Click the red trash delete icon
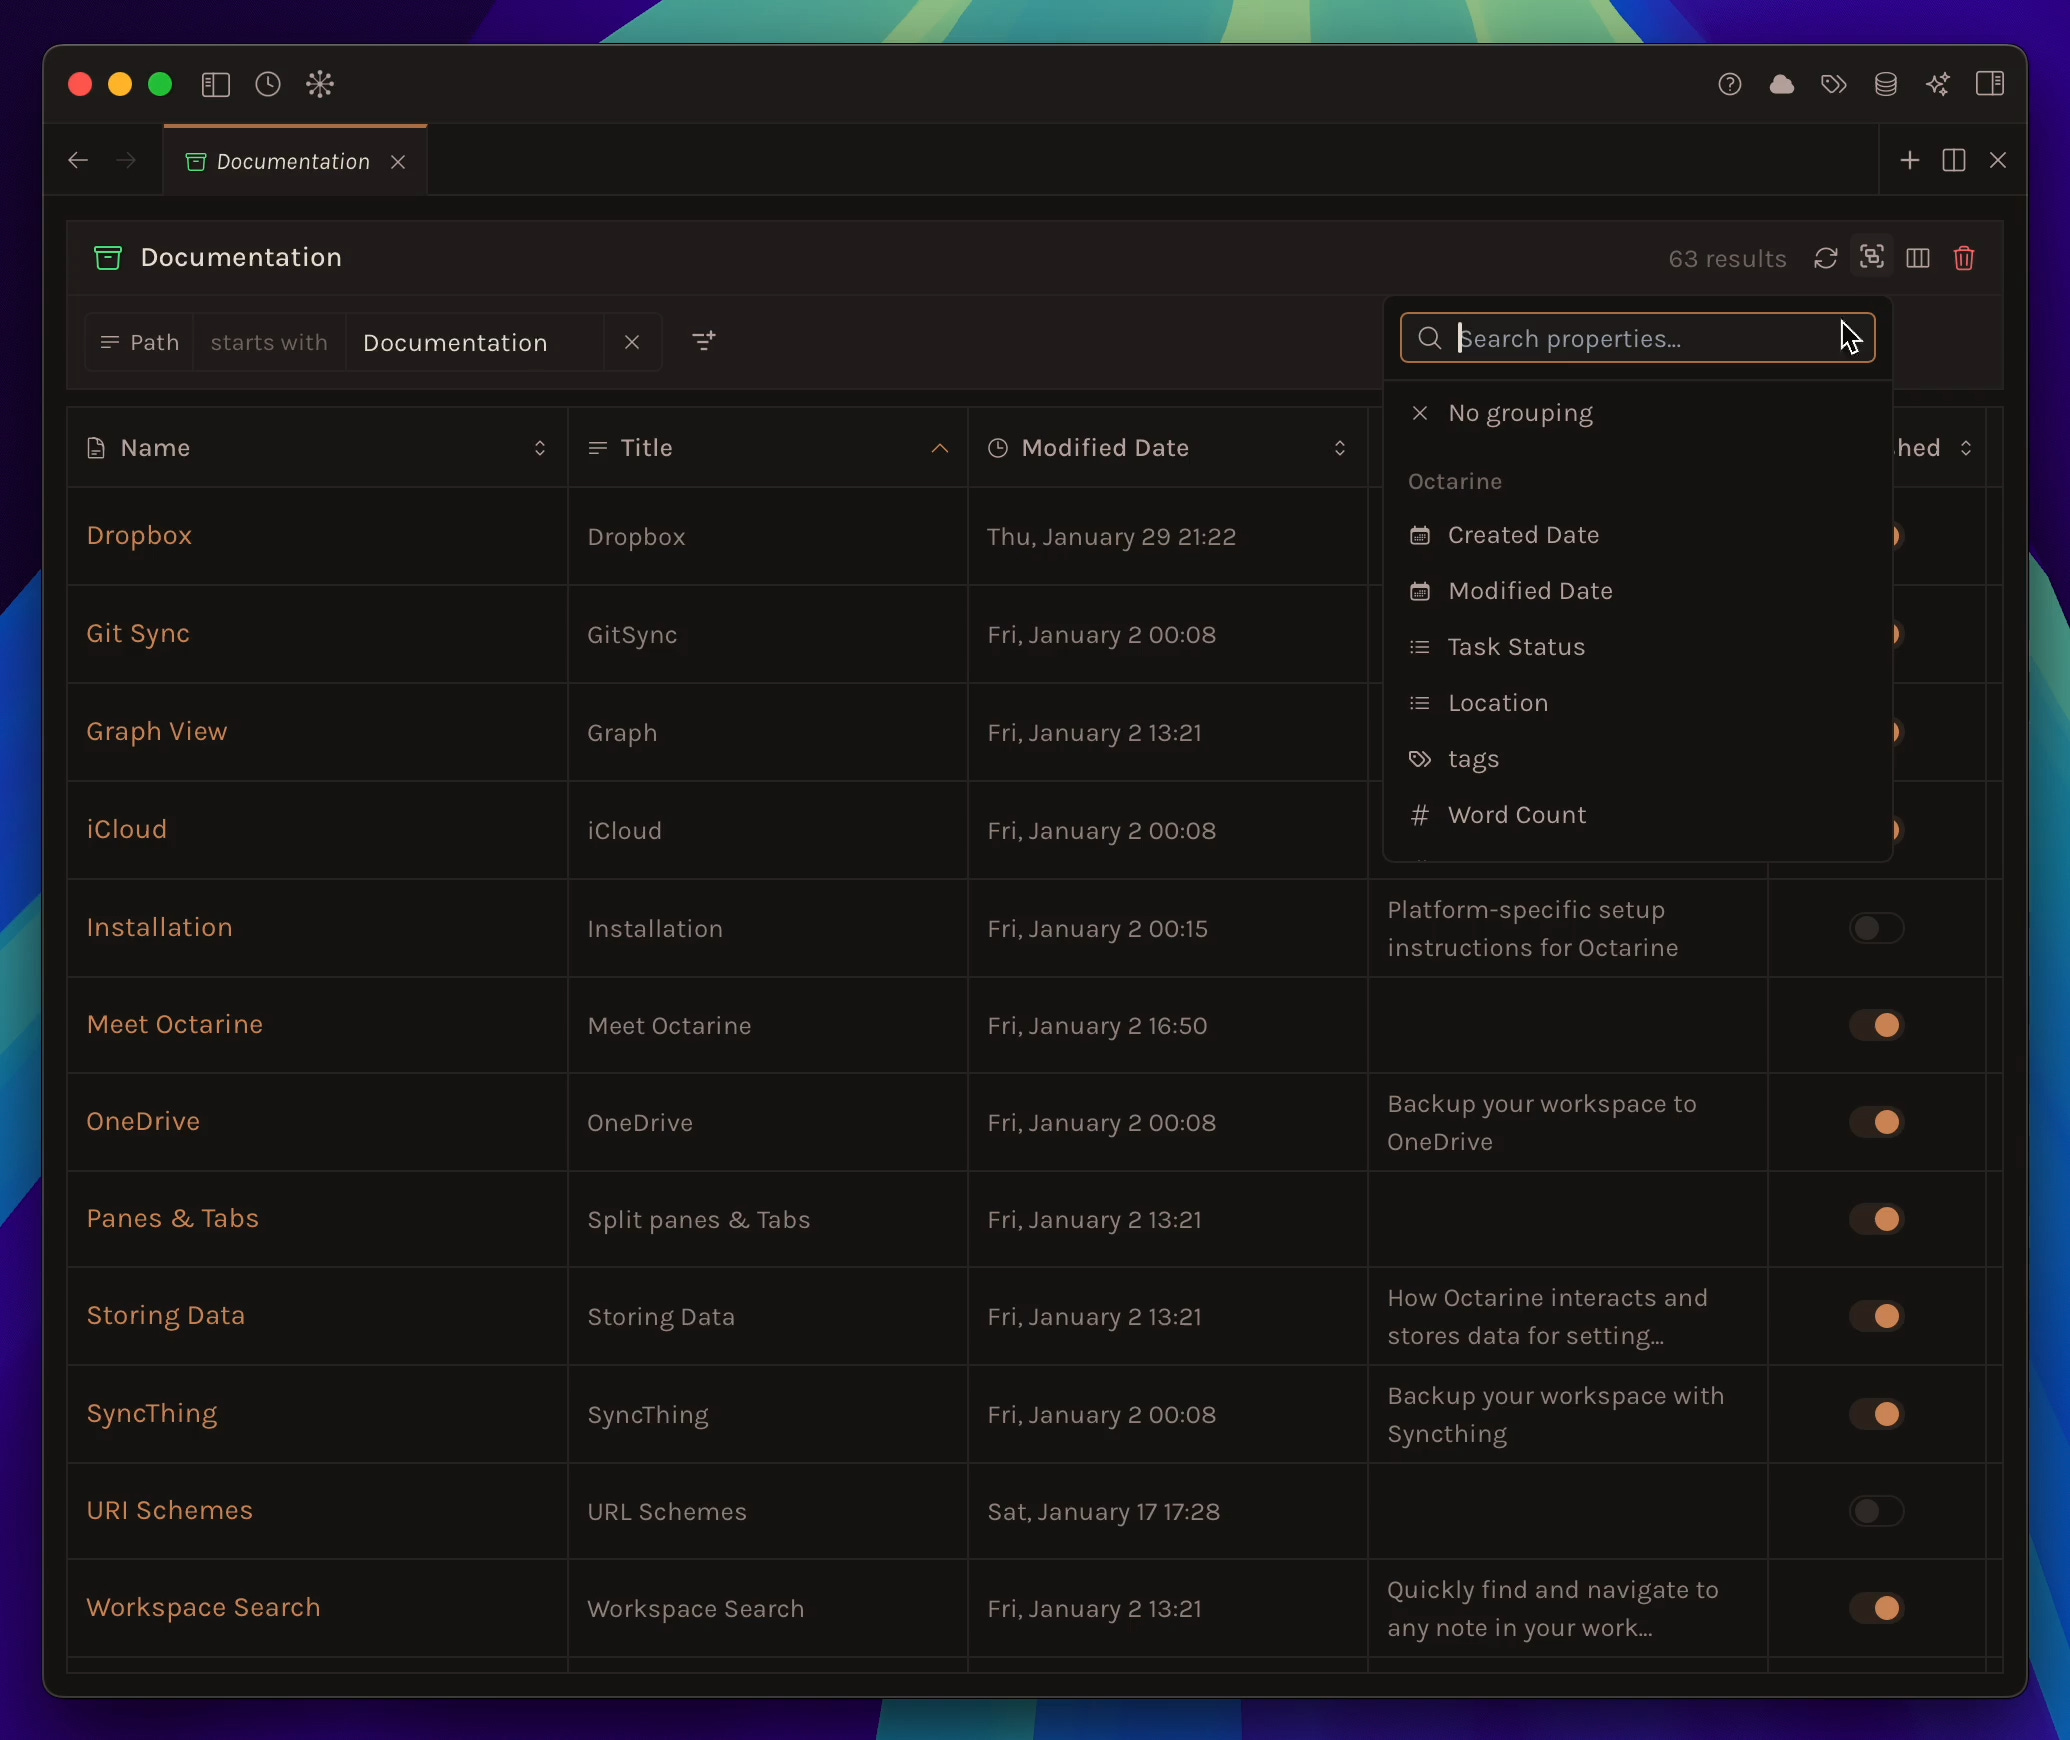 click(1964, 259)
